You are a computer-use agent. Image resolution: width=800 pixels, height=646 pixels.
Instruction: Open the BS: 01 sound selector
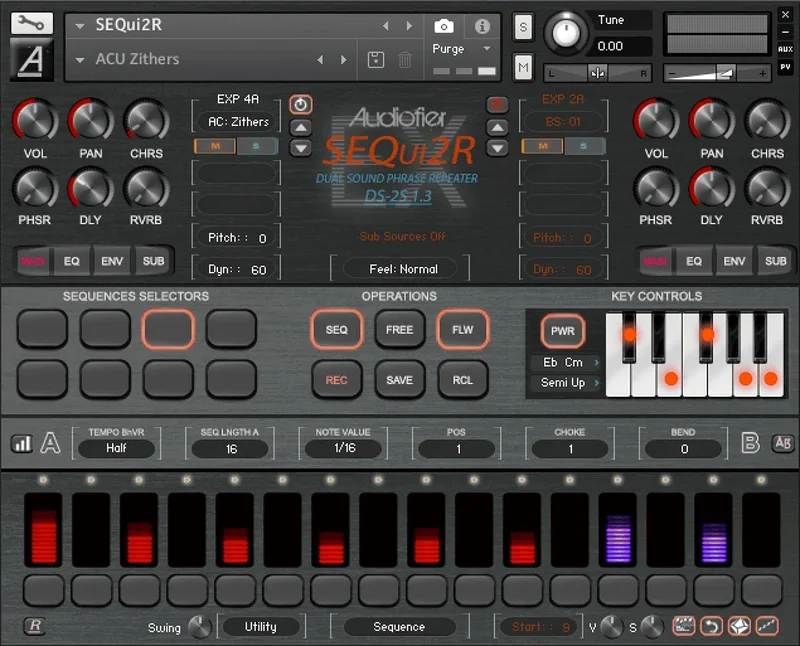563,122
